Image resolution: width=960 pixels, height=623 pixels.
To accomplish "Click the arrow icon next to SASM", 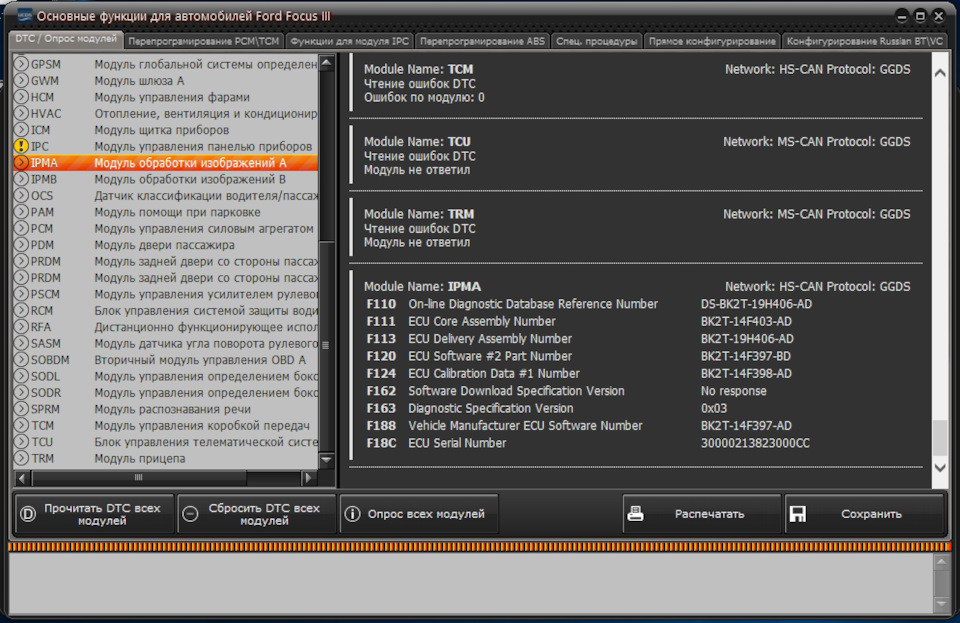I will click(x=20, y=344).
